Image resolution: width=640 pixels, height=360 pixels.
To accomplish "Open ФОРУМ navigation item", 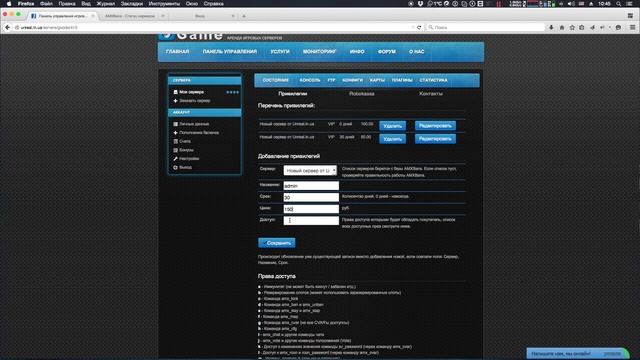I will coord(387,52).
